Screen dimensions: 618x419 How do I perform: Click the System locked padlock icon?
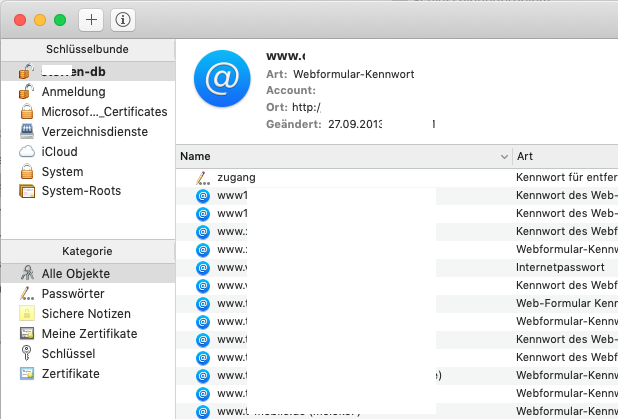(x=27, y=171)
